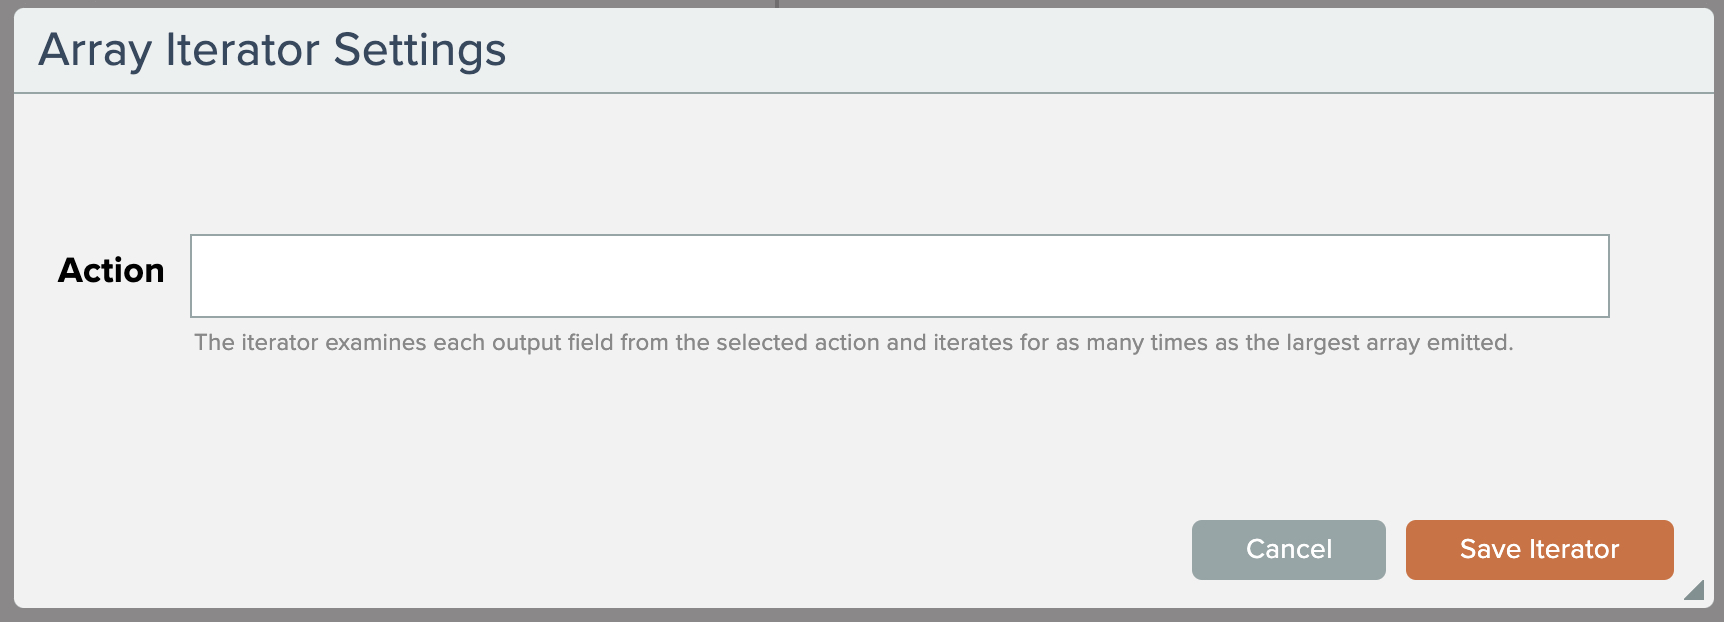Click the dialog resize handle icon

pyautogui.click(x=1694, y=590)
